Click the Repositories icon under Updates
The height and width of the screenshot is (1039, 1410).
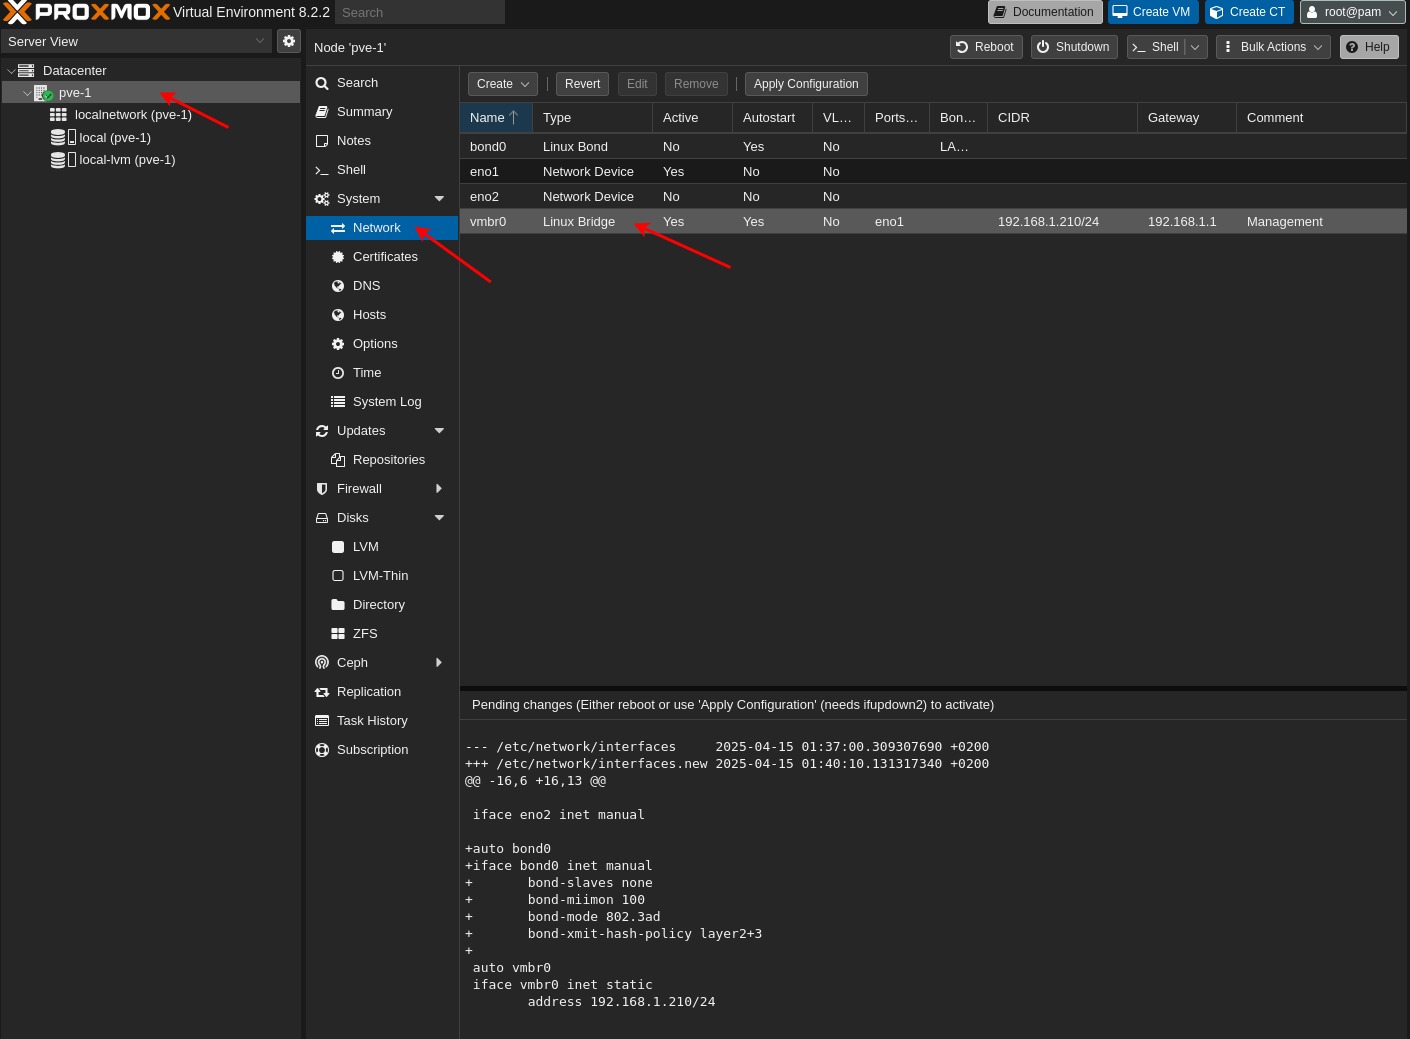(338, 460)
